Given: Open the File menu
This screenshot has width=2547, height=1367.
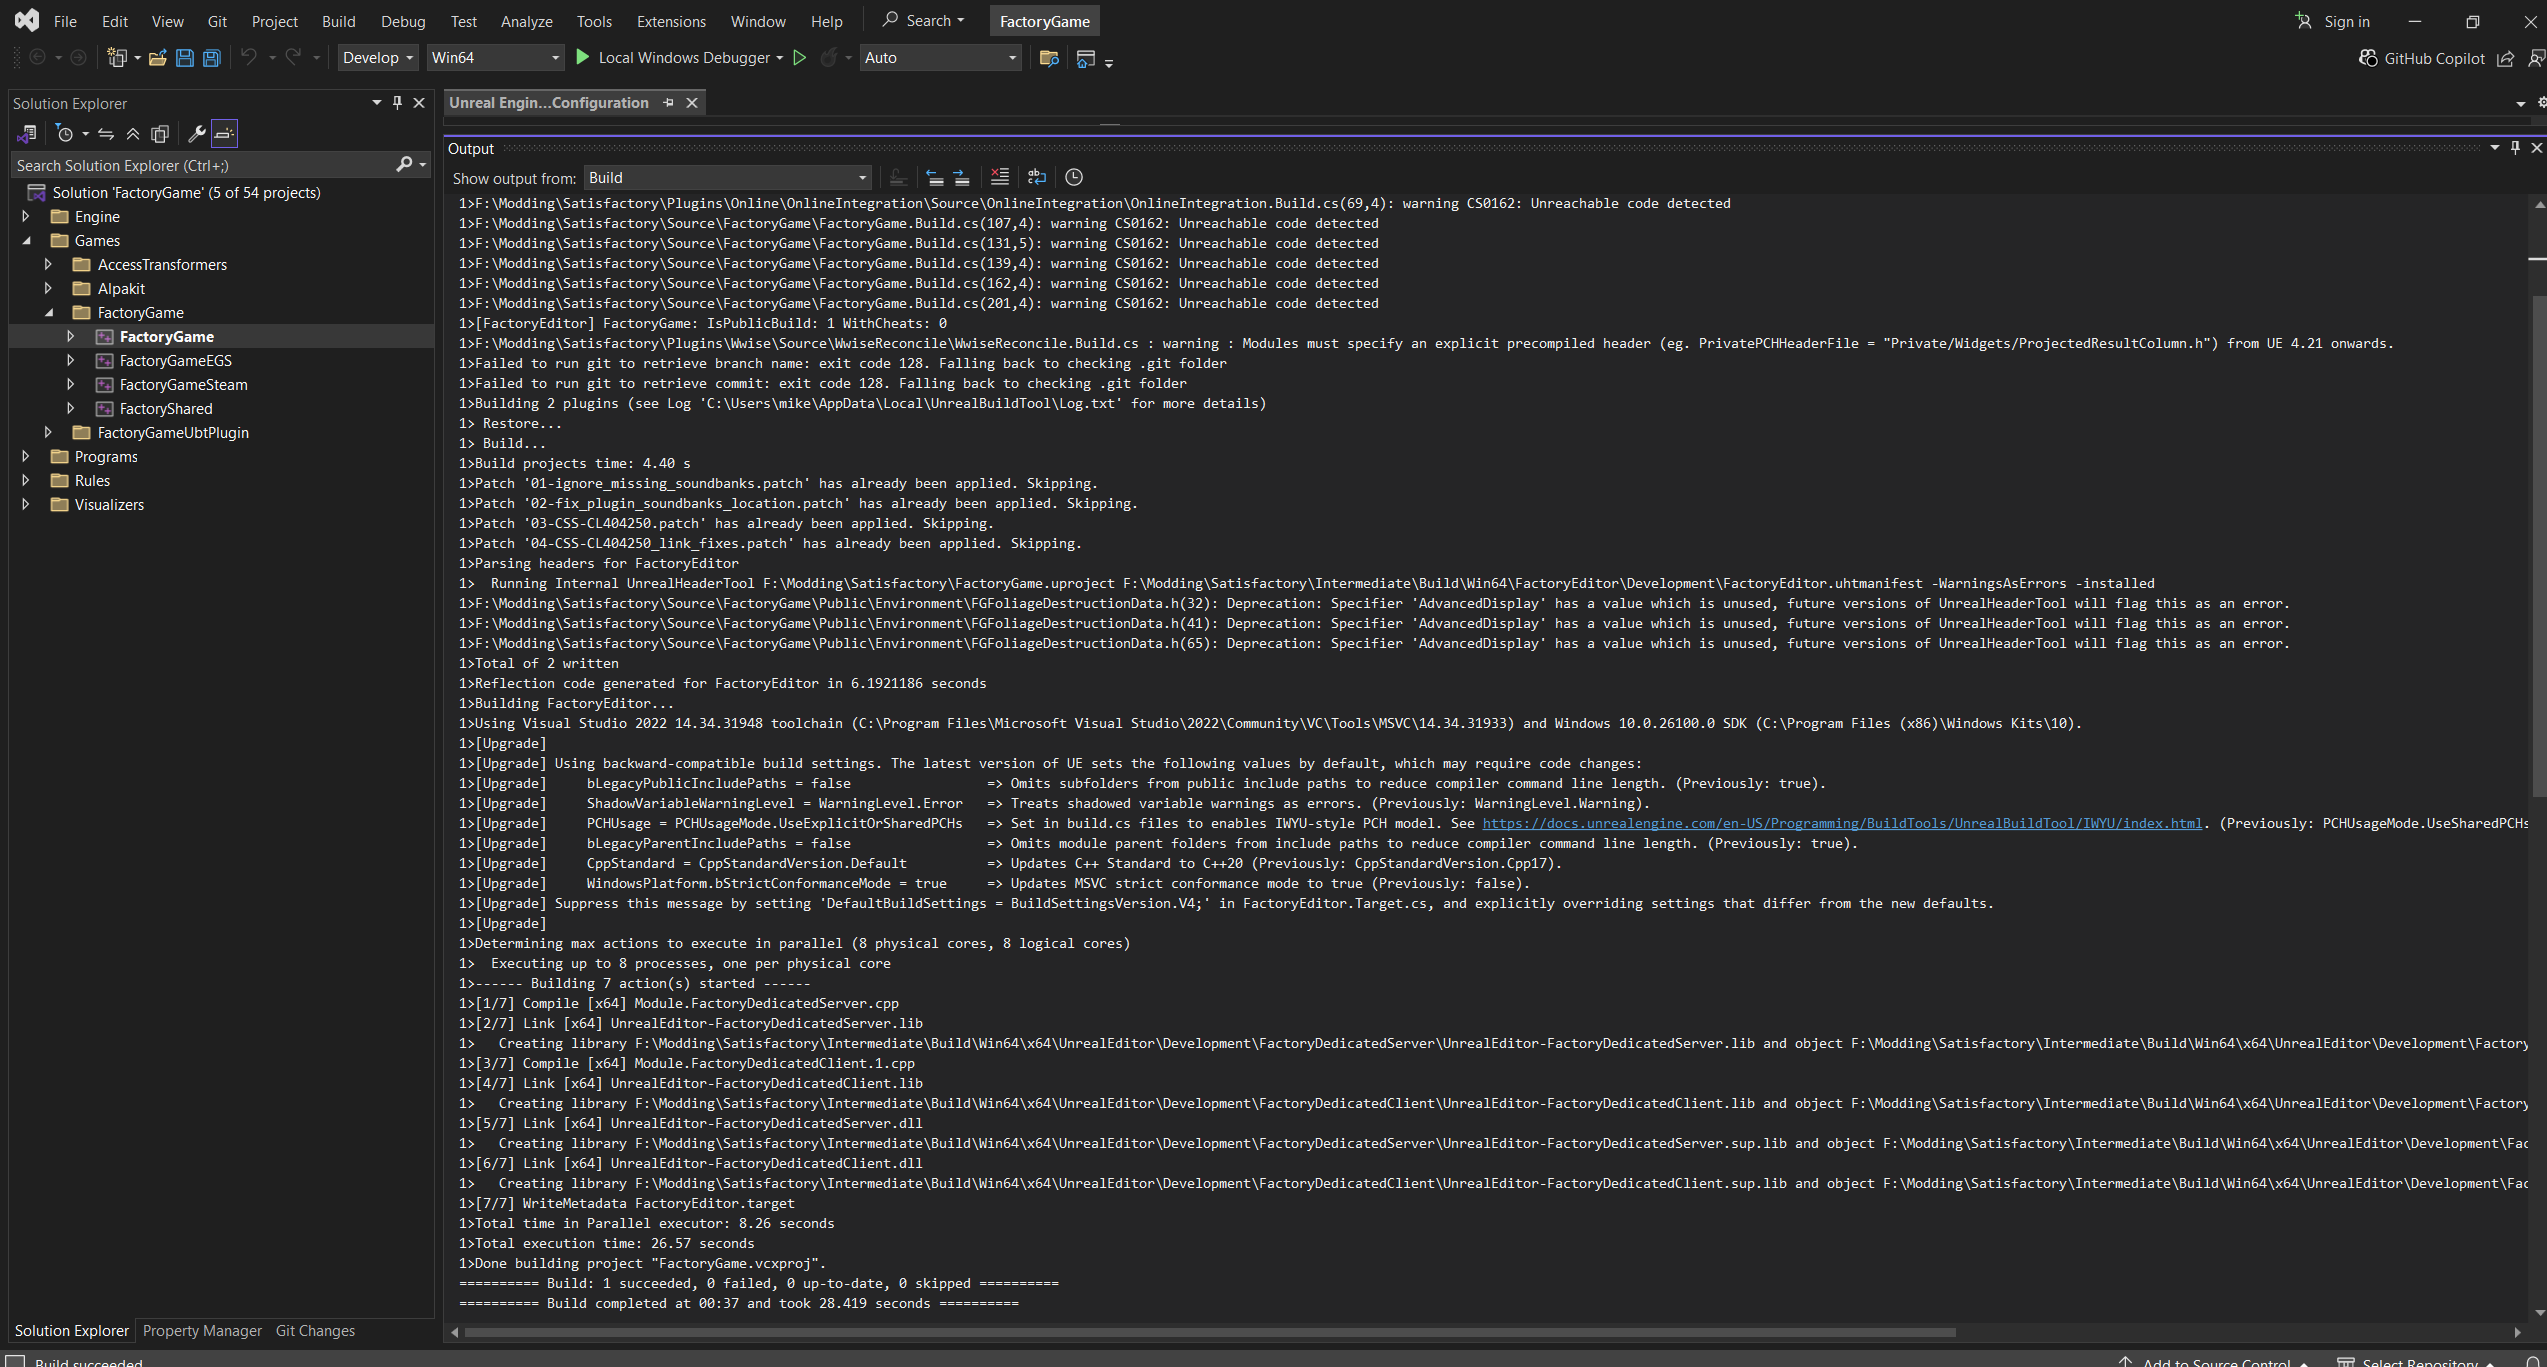Looking at the screenshot, I should pos(65,21).
